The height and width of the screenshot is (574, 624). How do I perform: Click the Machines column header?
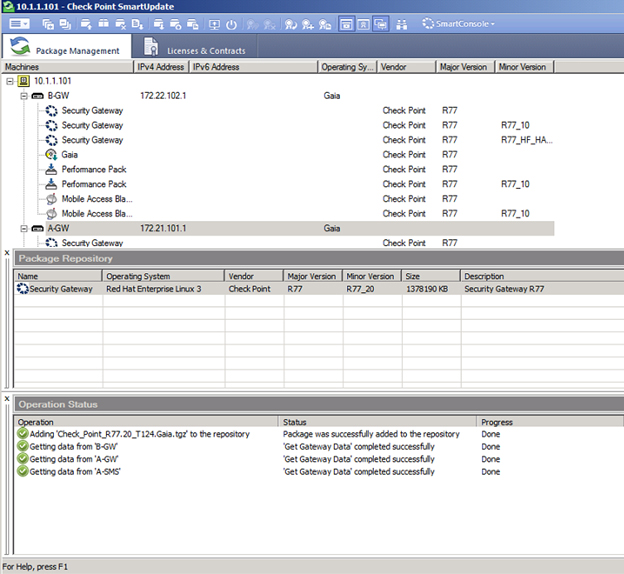68,67
